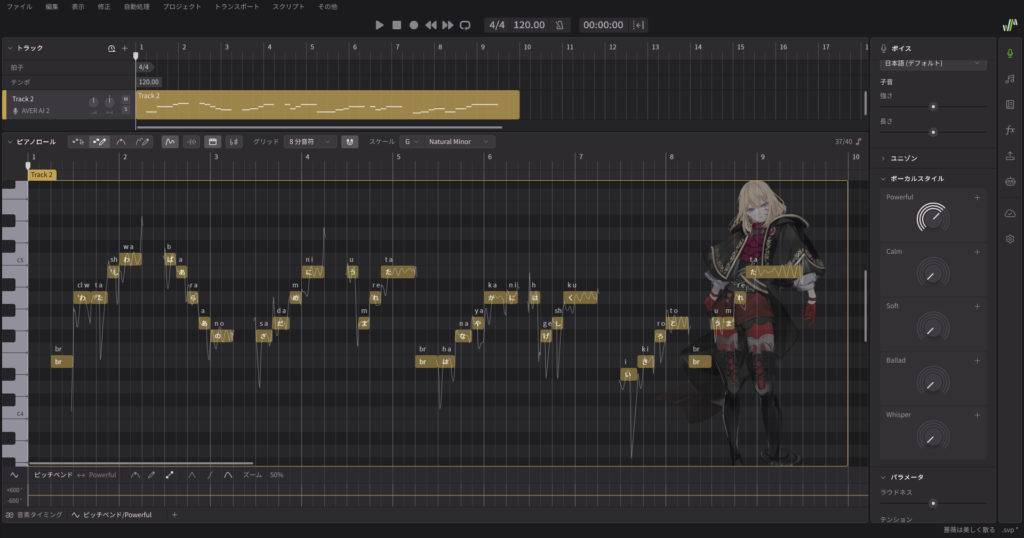Open the settings gear in right sidebar
The width and height of the screenshot is (1024, 538).
tap(1009, 239)
